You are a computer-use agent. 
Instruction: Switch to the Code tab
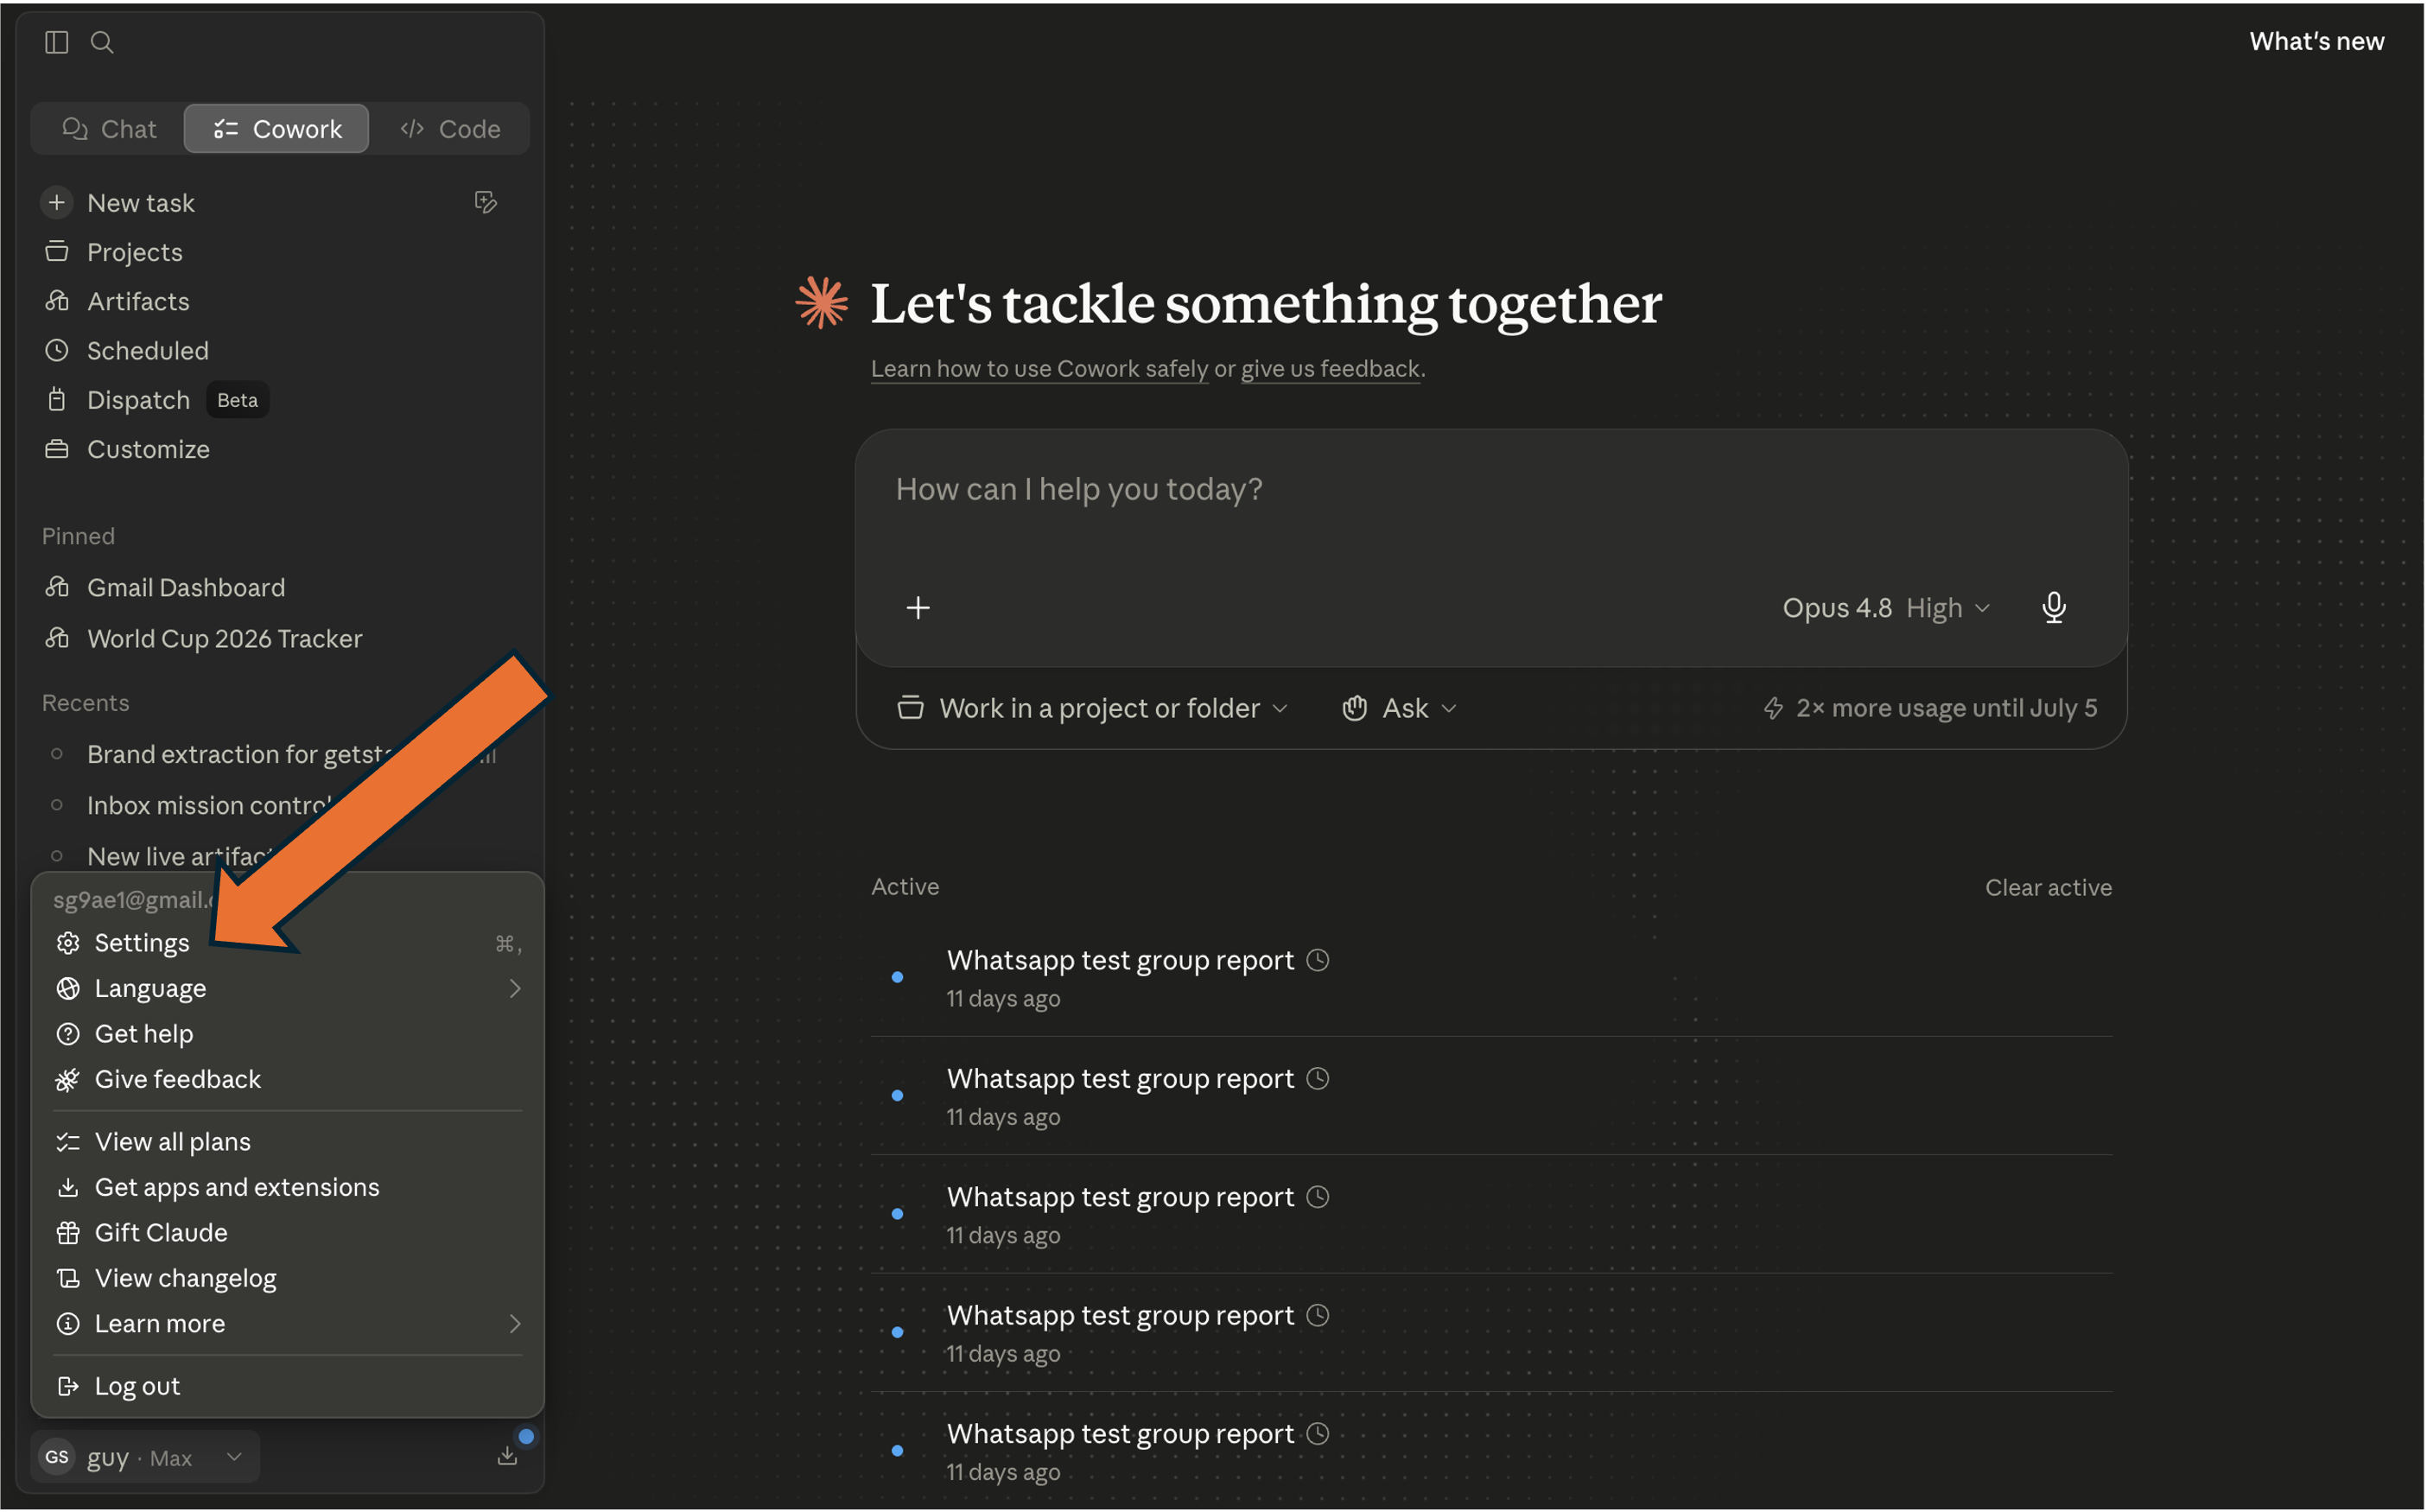click(450, 129)
